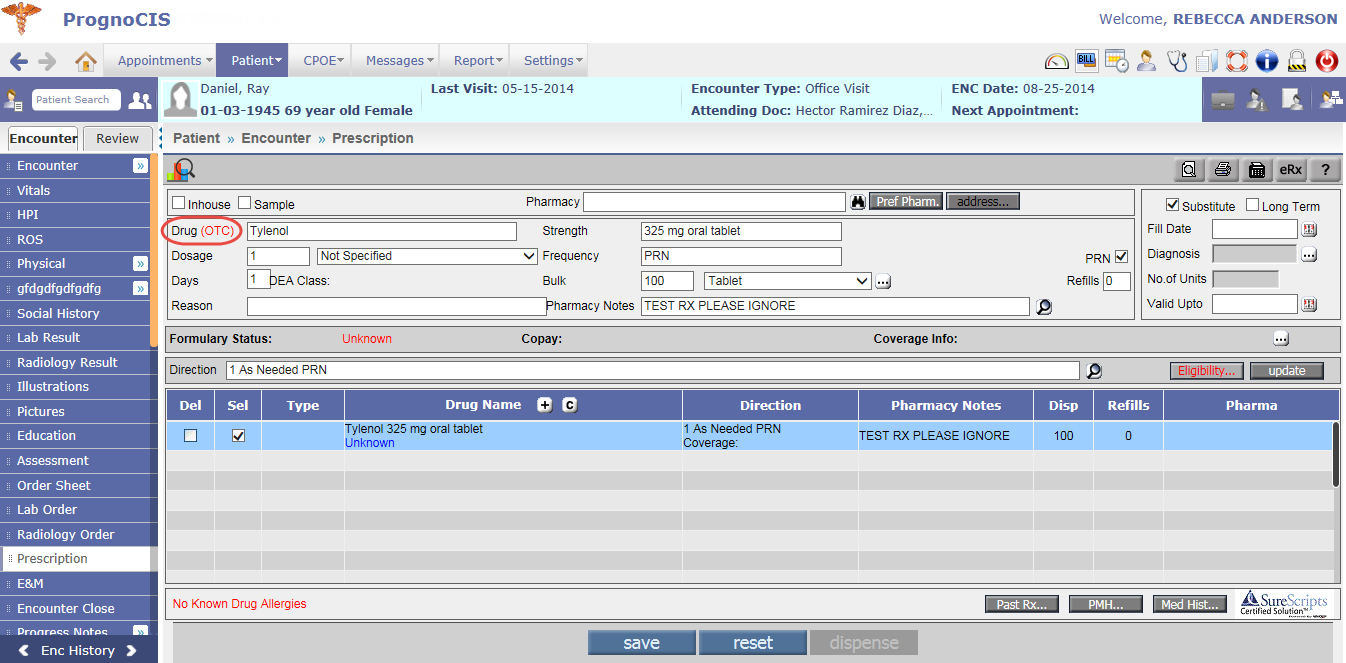
Task: Expand the Encounter sidebar section arrow
Action: (x=141, y=166)
